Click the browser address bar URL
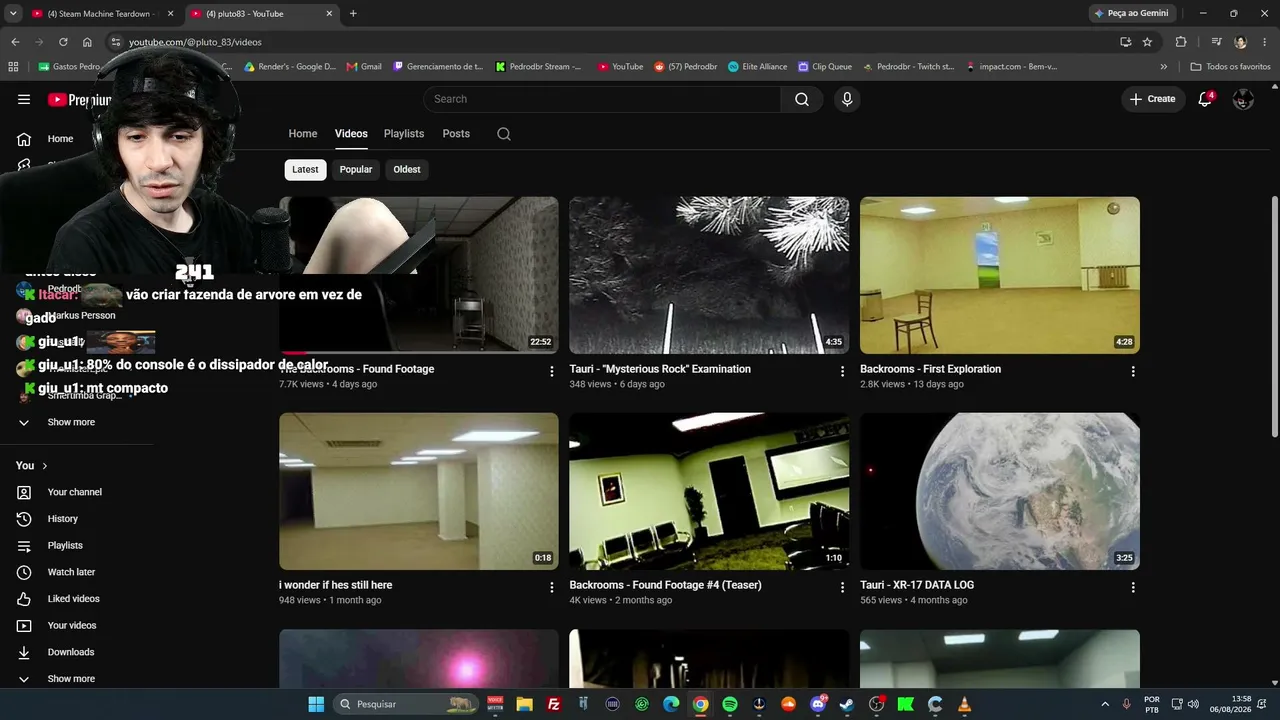This screenshot has height=720, width=1280. pos(195,42)
